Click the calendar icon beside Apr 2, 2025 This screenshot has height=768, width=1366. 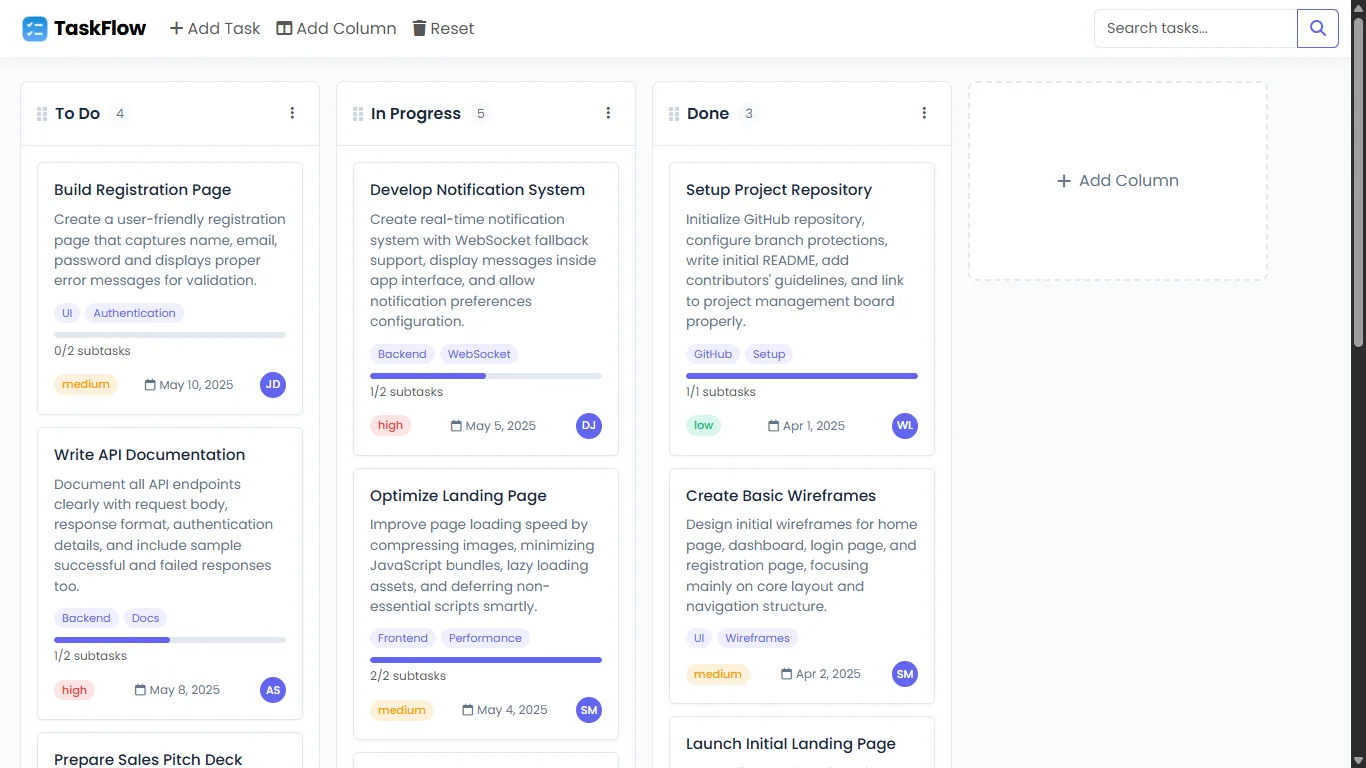(x=786, y=674)
